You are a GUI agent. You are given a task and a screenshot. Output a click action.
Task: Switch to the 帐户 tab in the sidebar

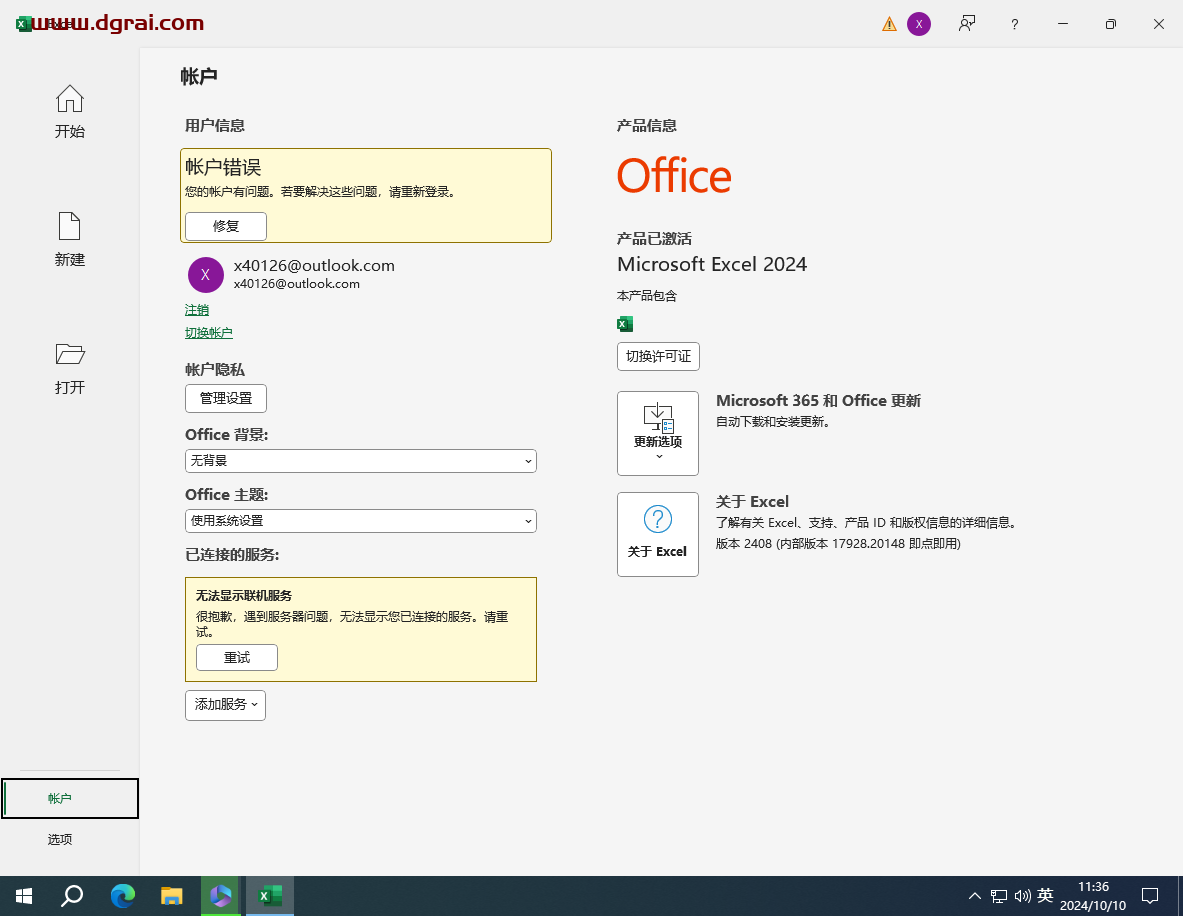coord(59,798)
